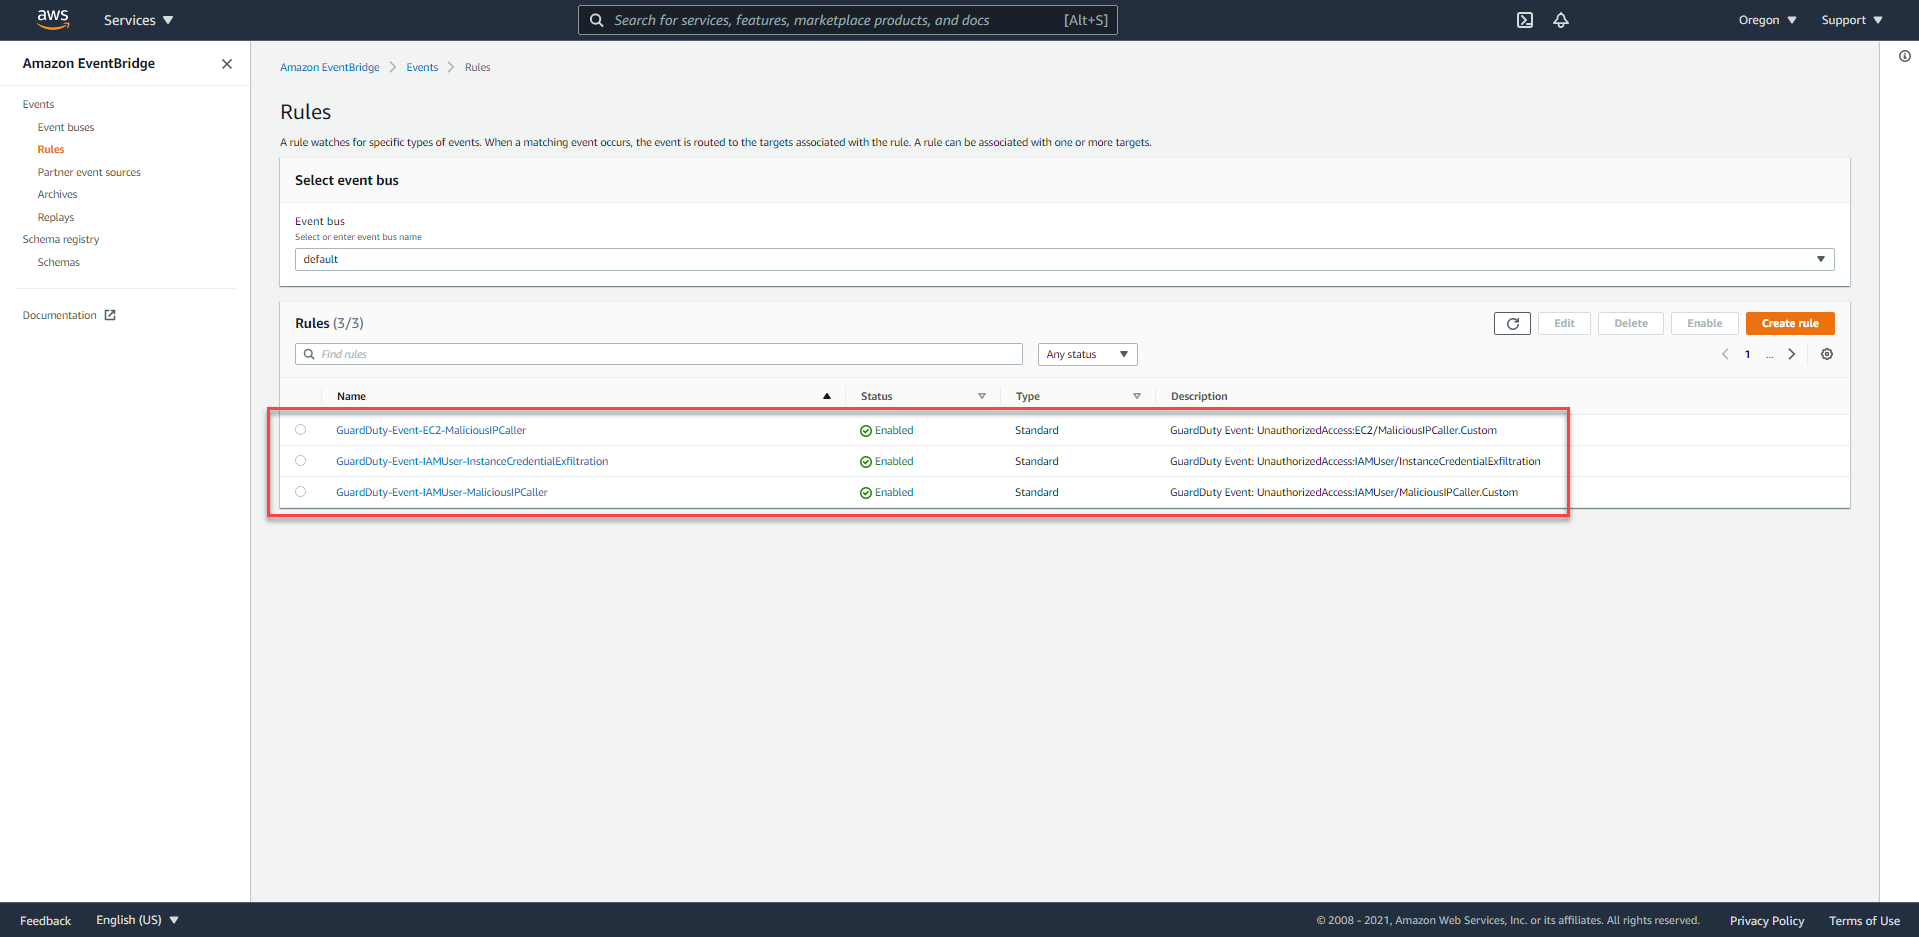This screenshot has width=1919, height=937.
Task: Click the Enable button
Action: pos(1704,323)
